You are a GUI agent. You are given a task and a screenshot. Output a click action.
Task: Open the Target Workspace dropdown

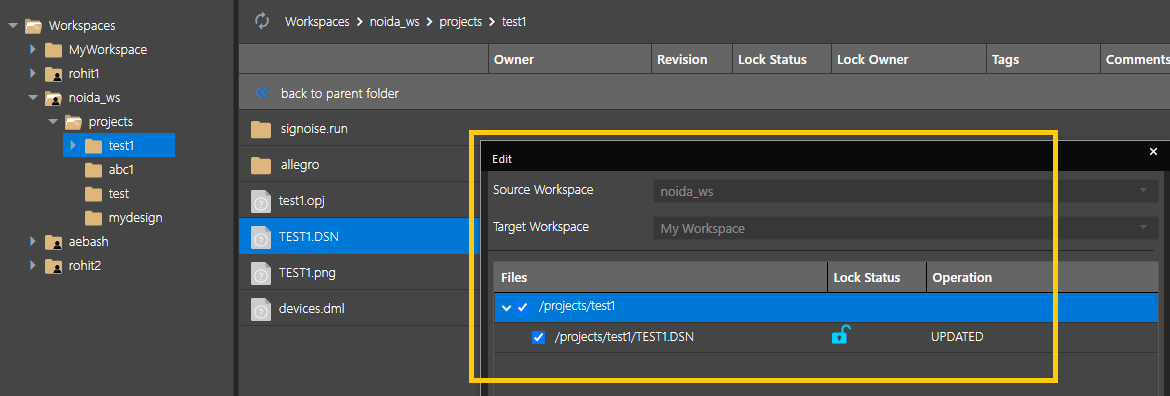click(904, 228)
